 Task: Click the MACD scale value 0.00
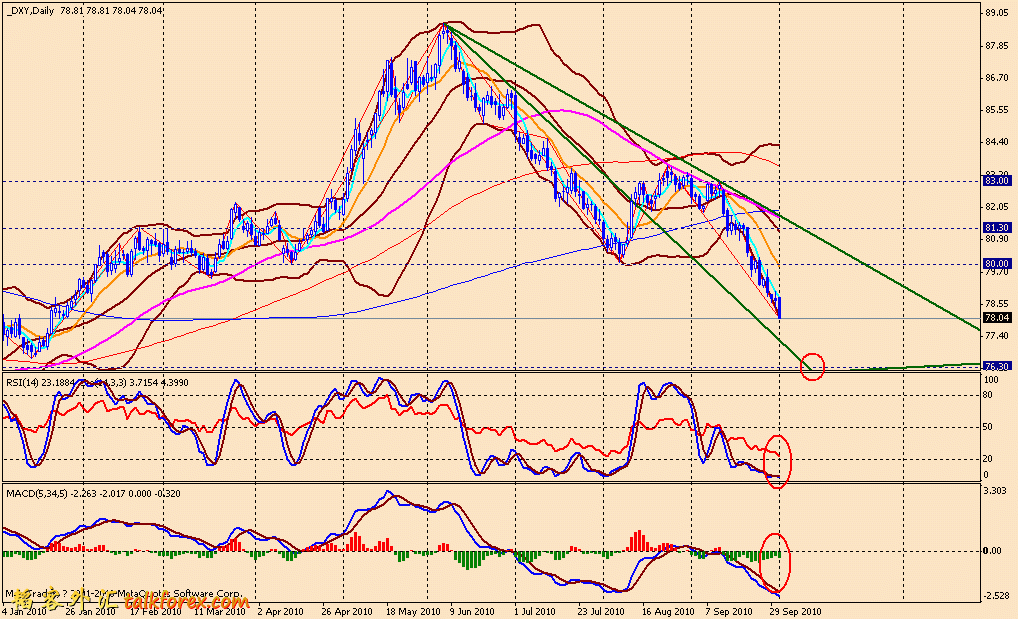(992, 551)
